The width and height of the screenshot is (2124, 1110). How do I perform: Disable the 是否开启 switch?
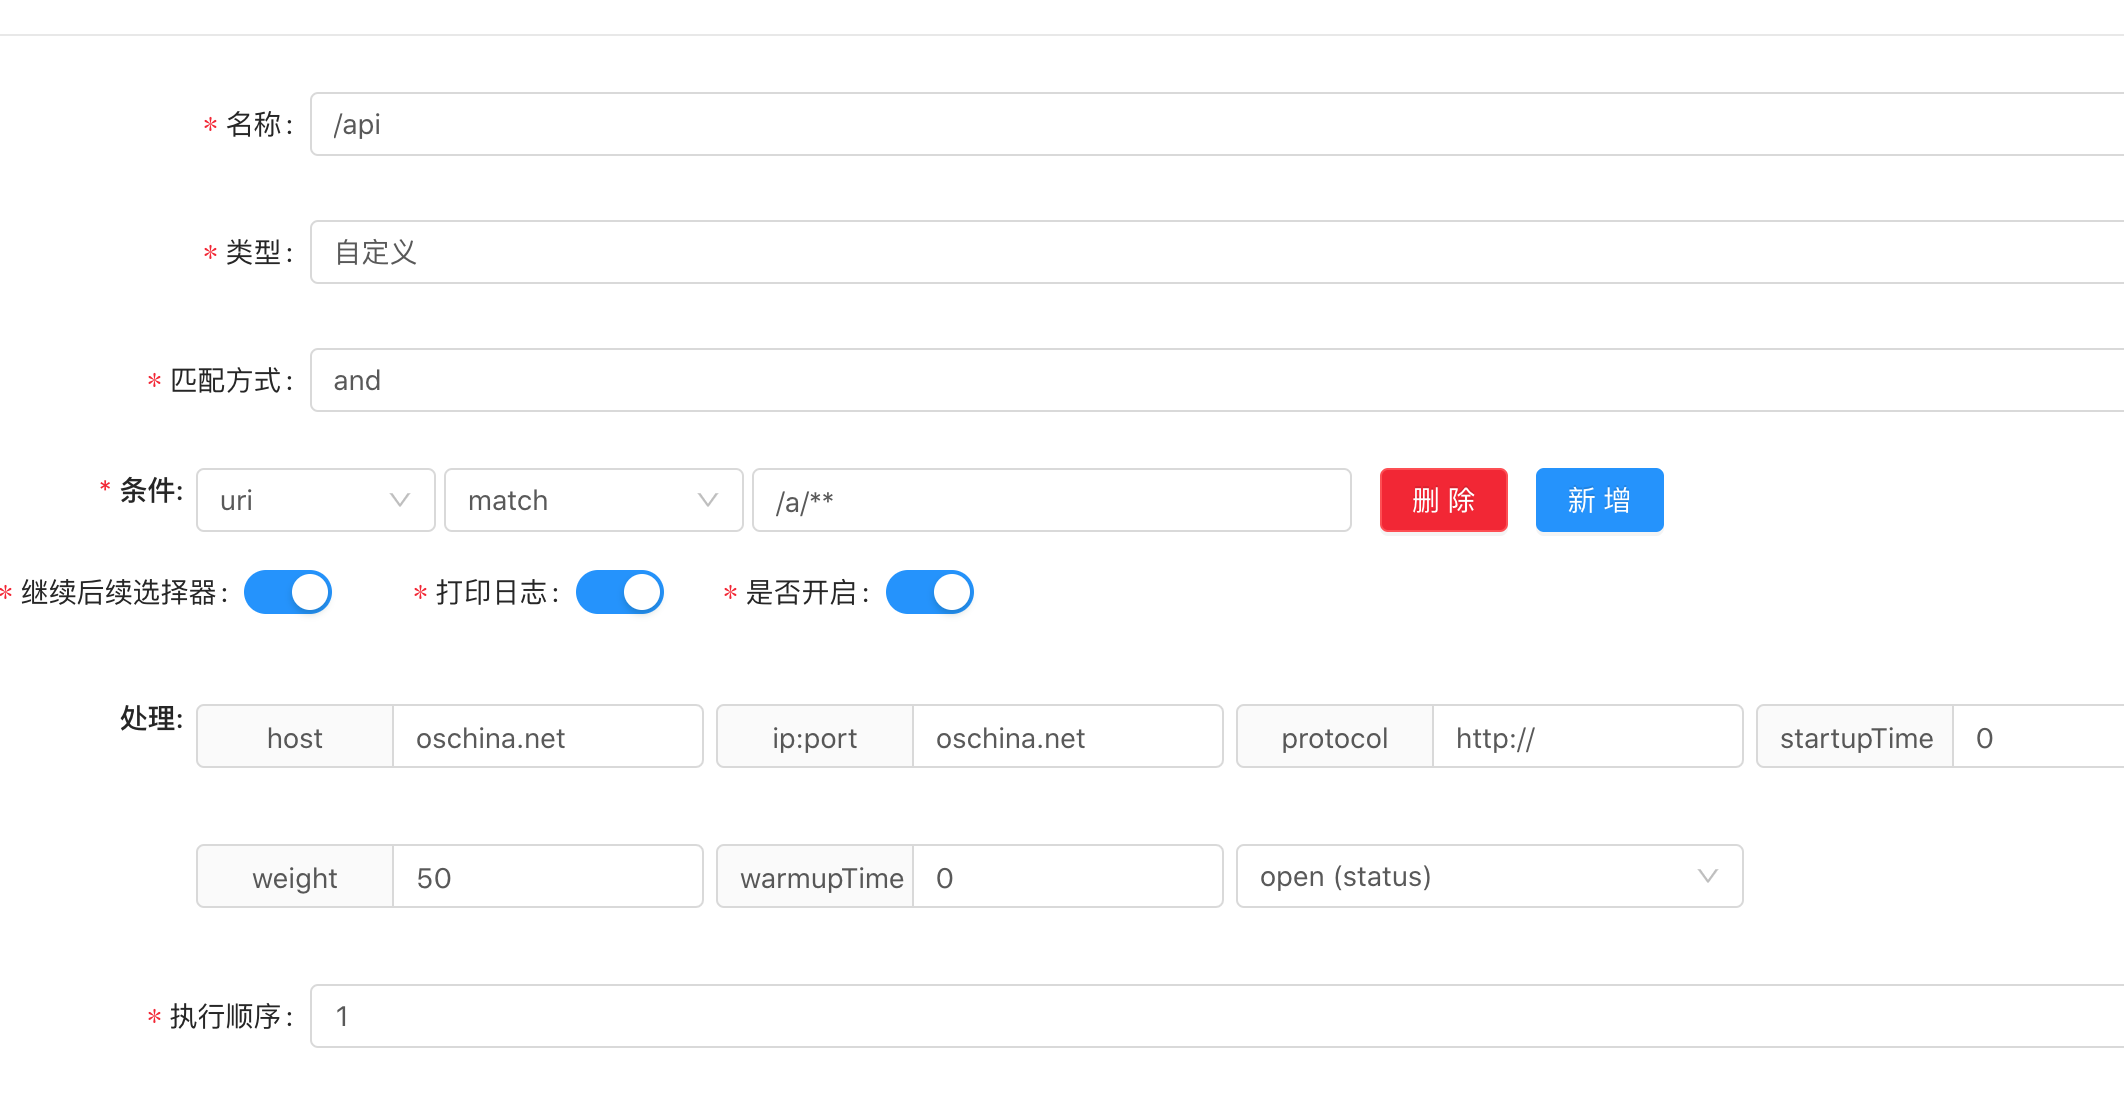click(x=929, y=592)
